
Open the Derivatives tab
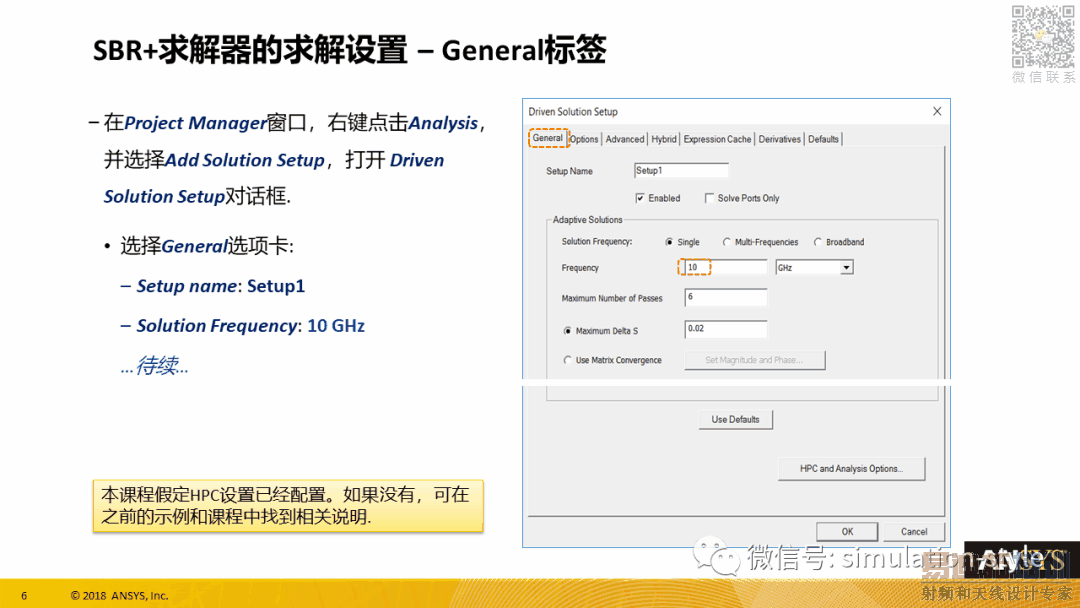click(x=780, y=139)
